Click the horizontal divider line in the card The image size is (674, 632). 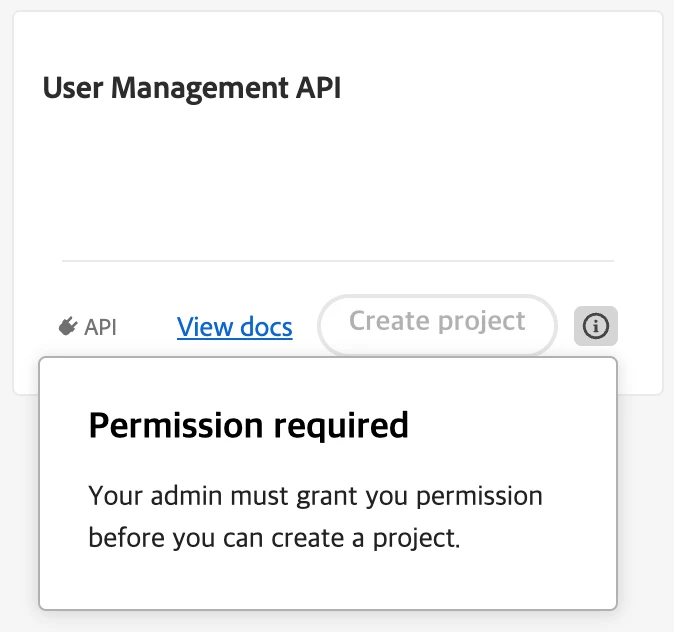click(x=337, y=261)
